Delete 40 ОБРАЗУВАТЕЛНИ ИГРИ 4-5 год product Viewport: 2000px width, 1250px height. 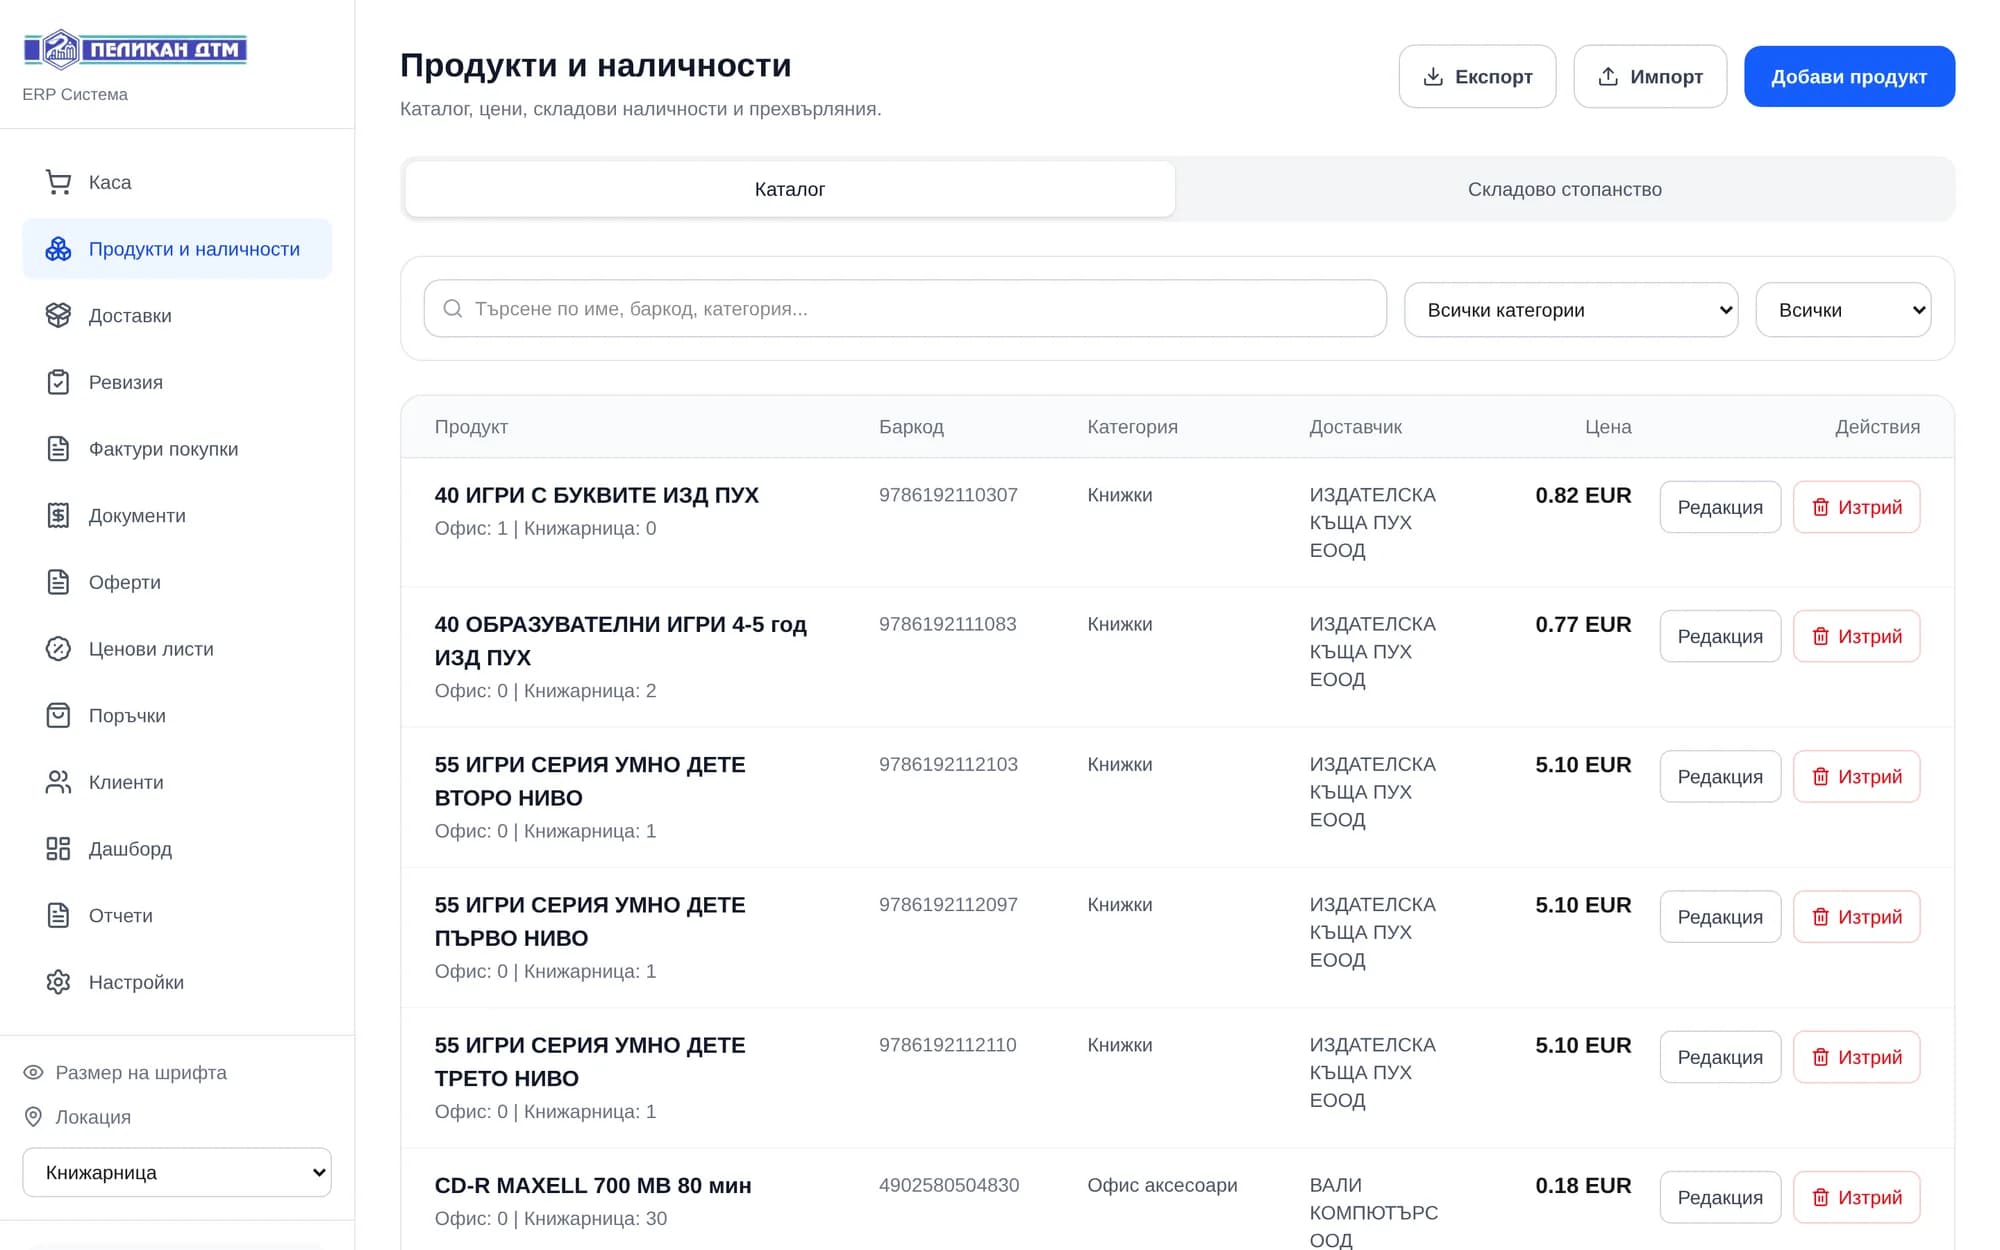pyautogui.click(x=1856, y=636)
